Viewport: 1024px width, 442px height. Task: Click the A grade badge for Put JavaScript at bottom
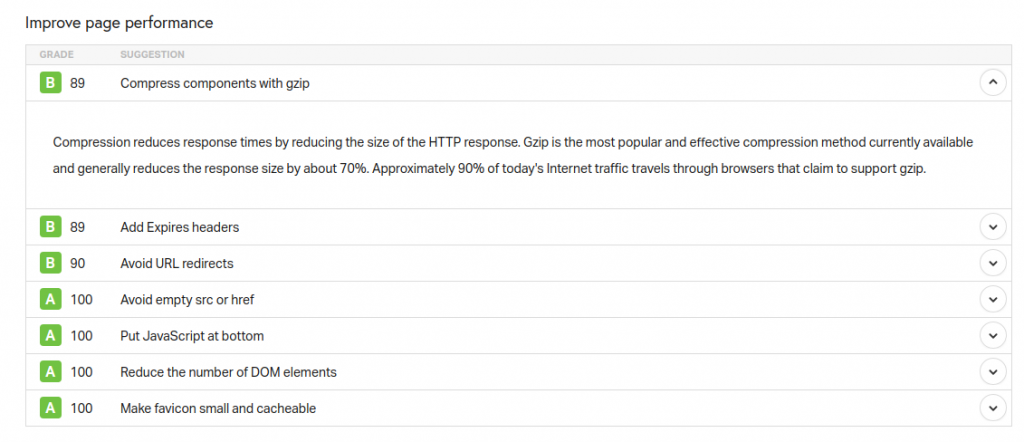tap(50, 336)
